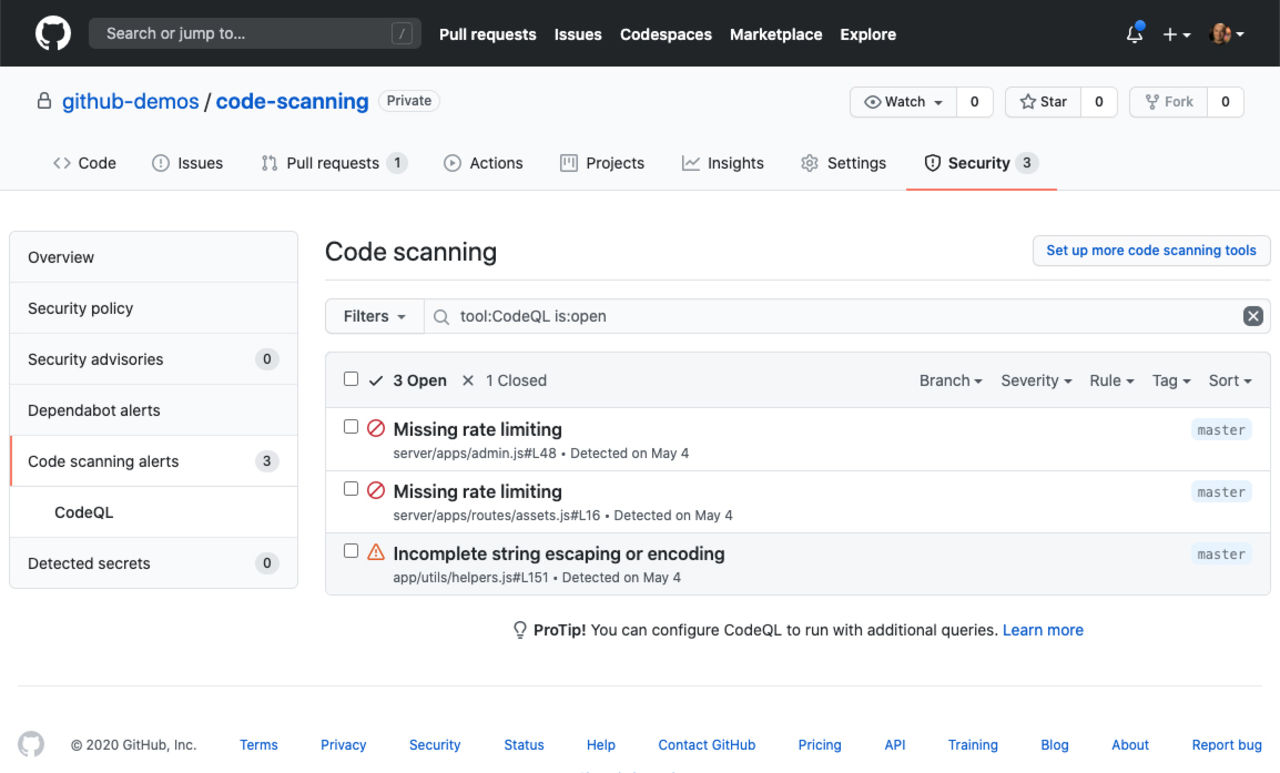Check the select-all alerts checkbox

pos(351,379)
